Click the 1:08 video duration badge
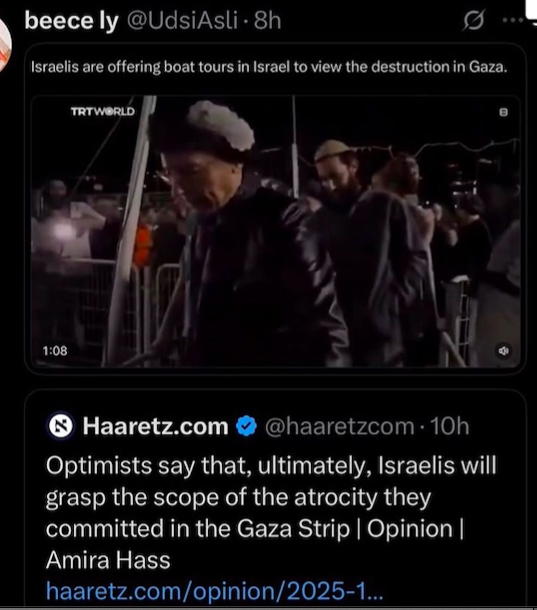This screenshot has width=537, height=610. 55,351
